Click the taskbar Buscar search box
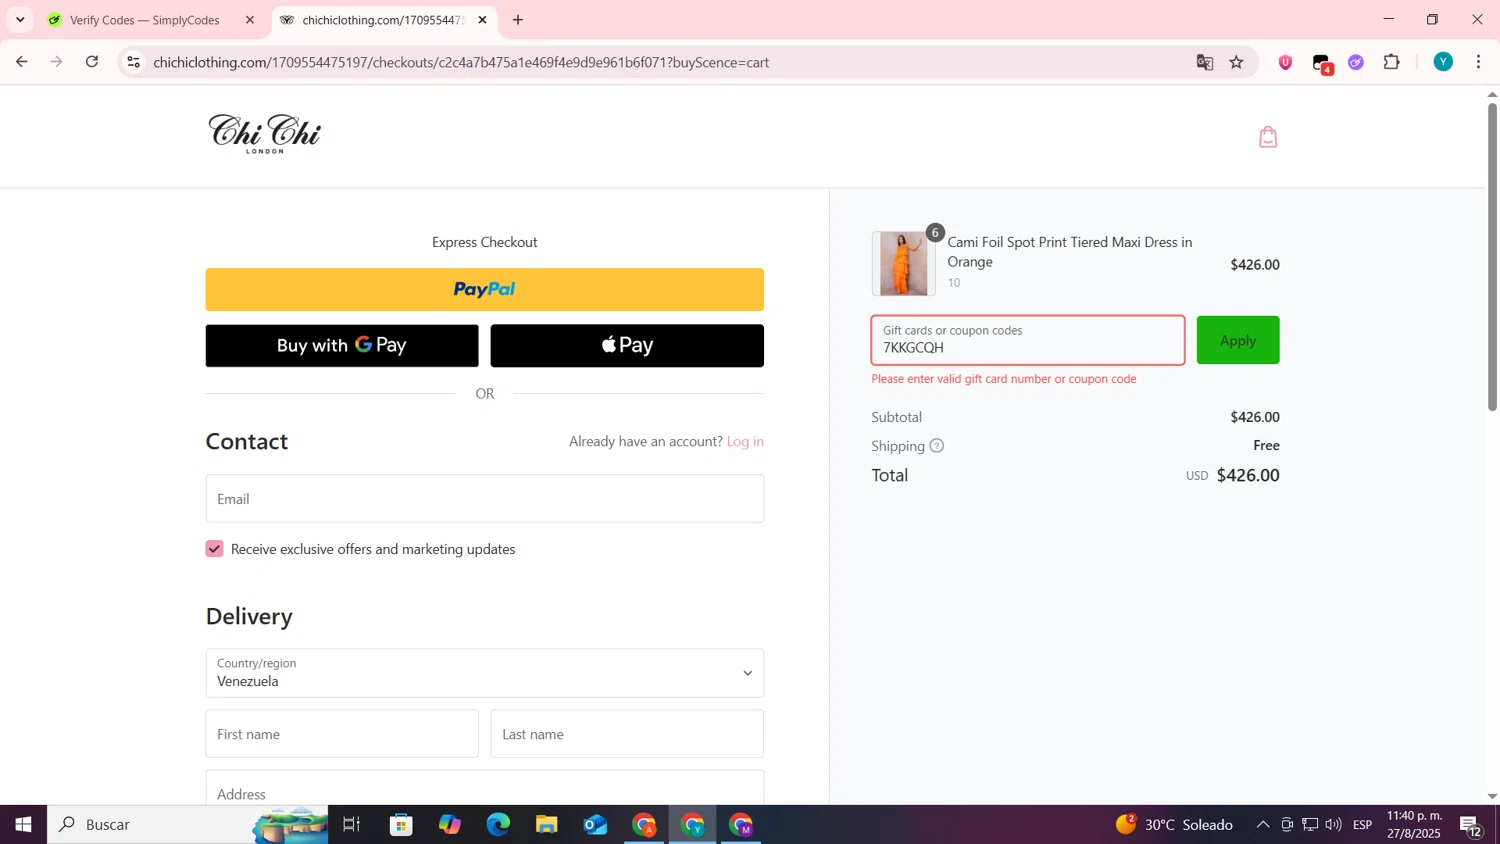The width and height of the screenshot is (1500, 844). (187, 825)
